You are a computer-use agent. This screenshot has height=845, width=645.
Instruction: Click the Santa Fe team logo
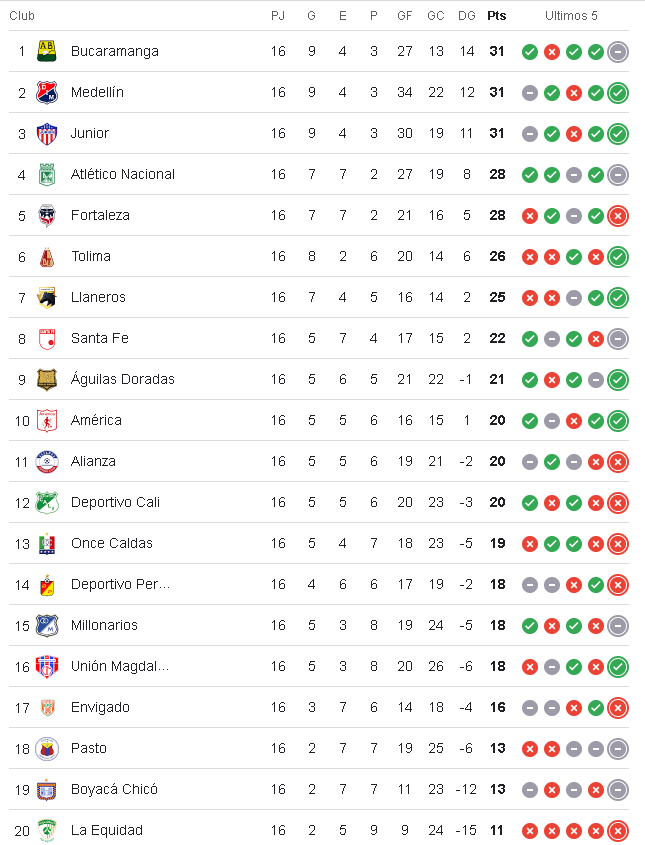[47, 338]
